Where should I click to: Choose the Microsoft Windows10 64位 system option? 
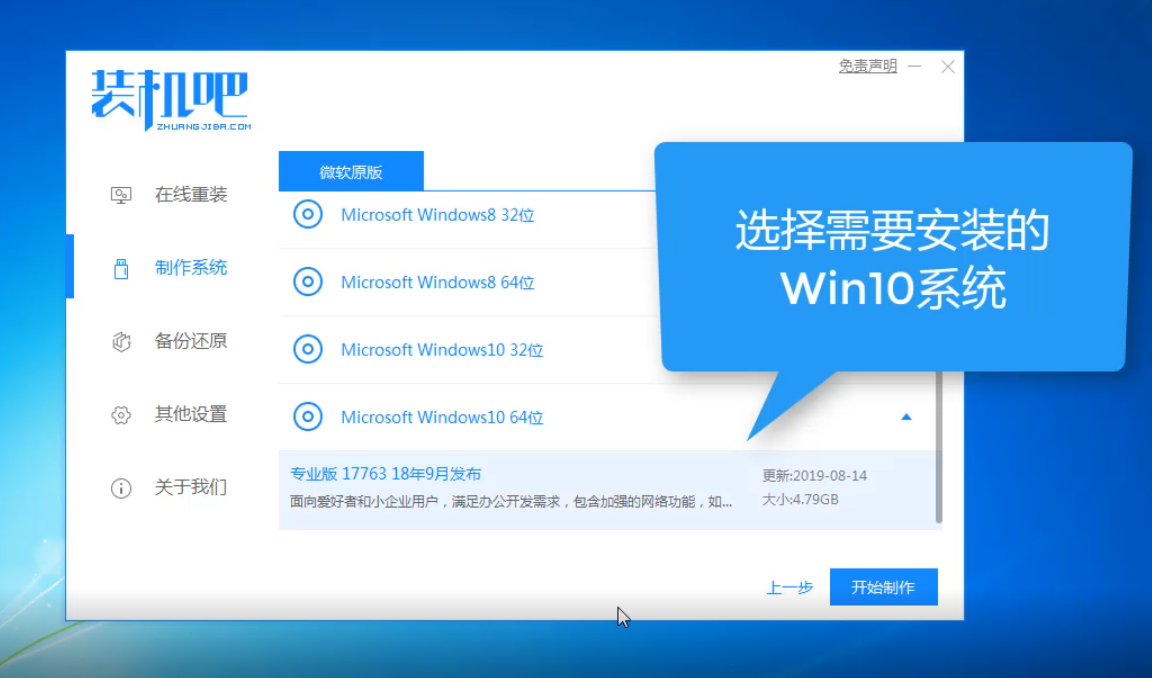click(443, 417)
